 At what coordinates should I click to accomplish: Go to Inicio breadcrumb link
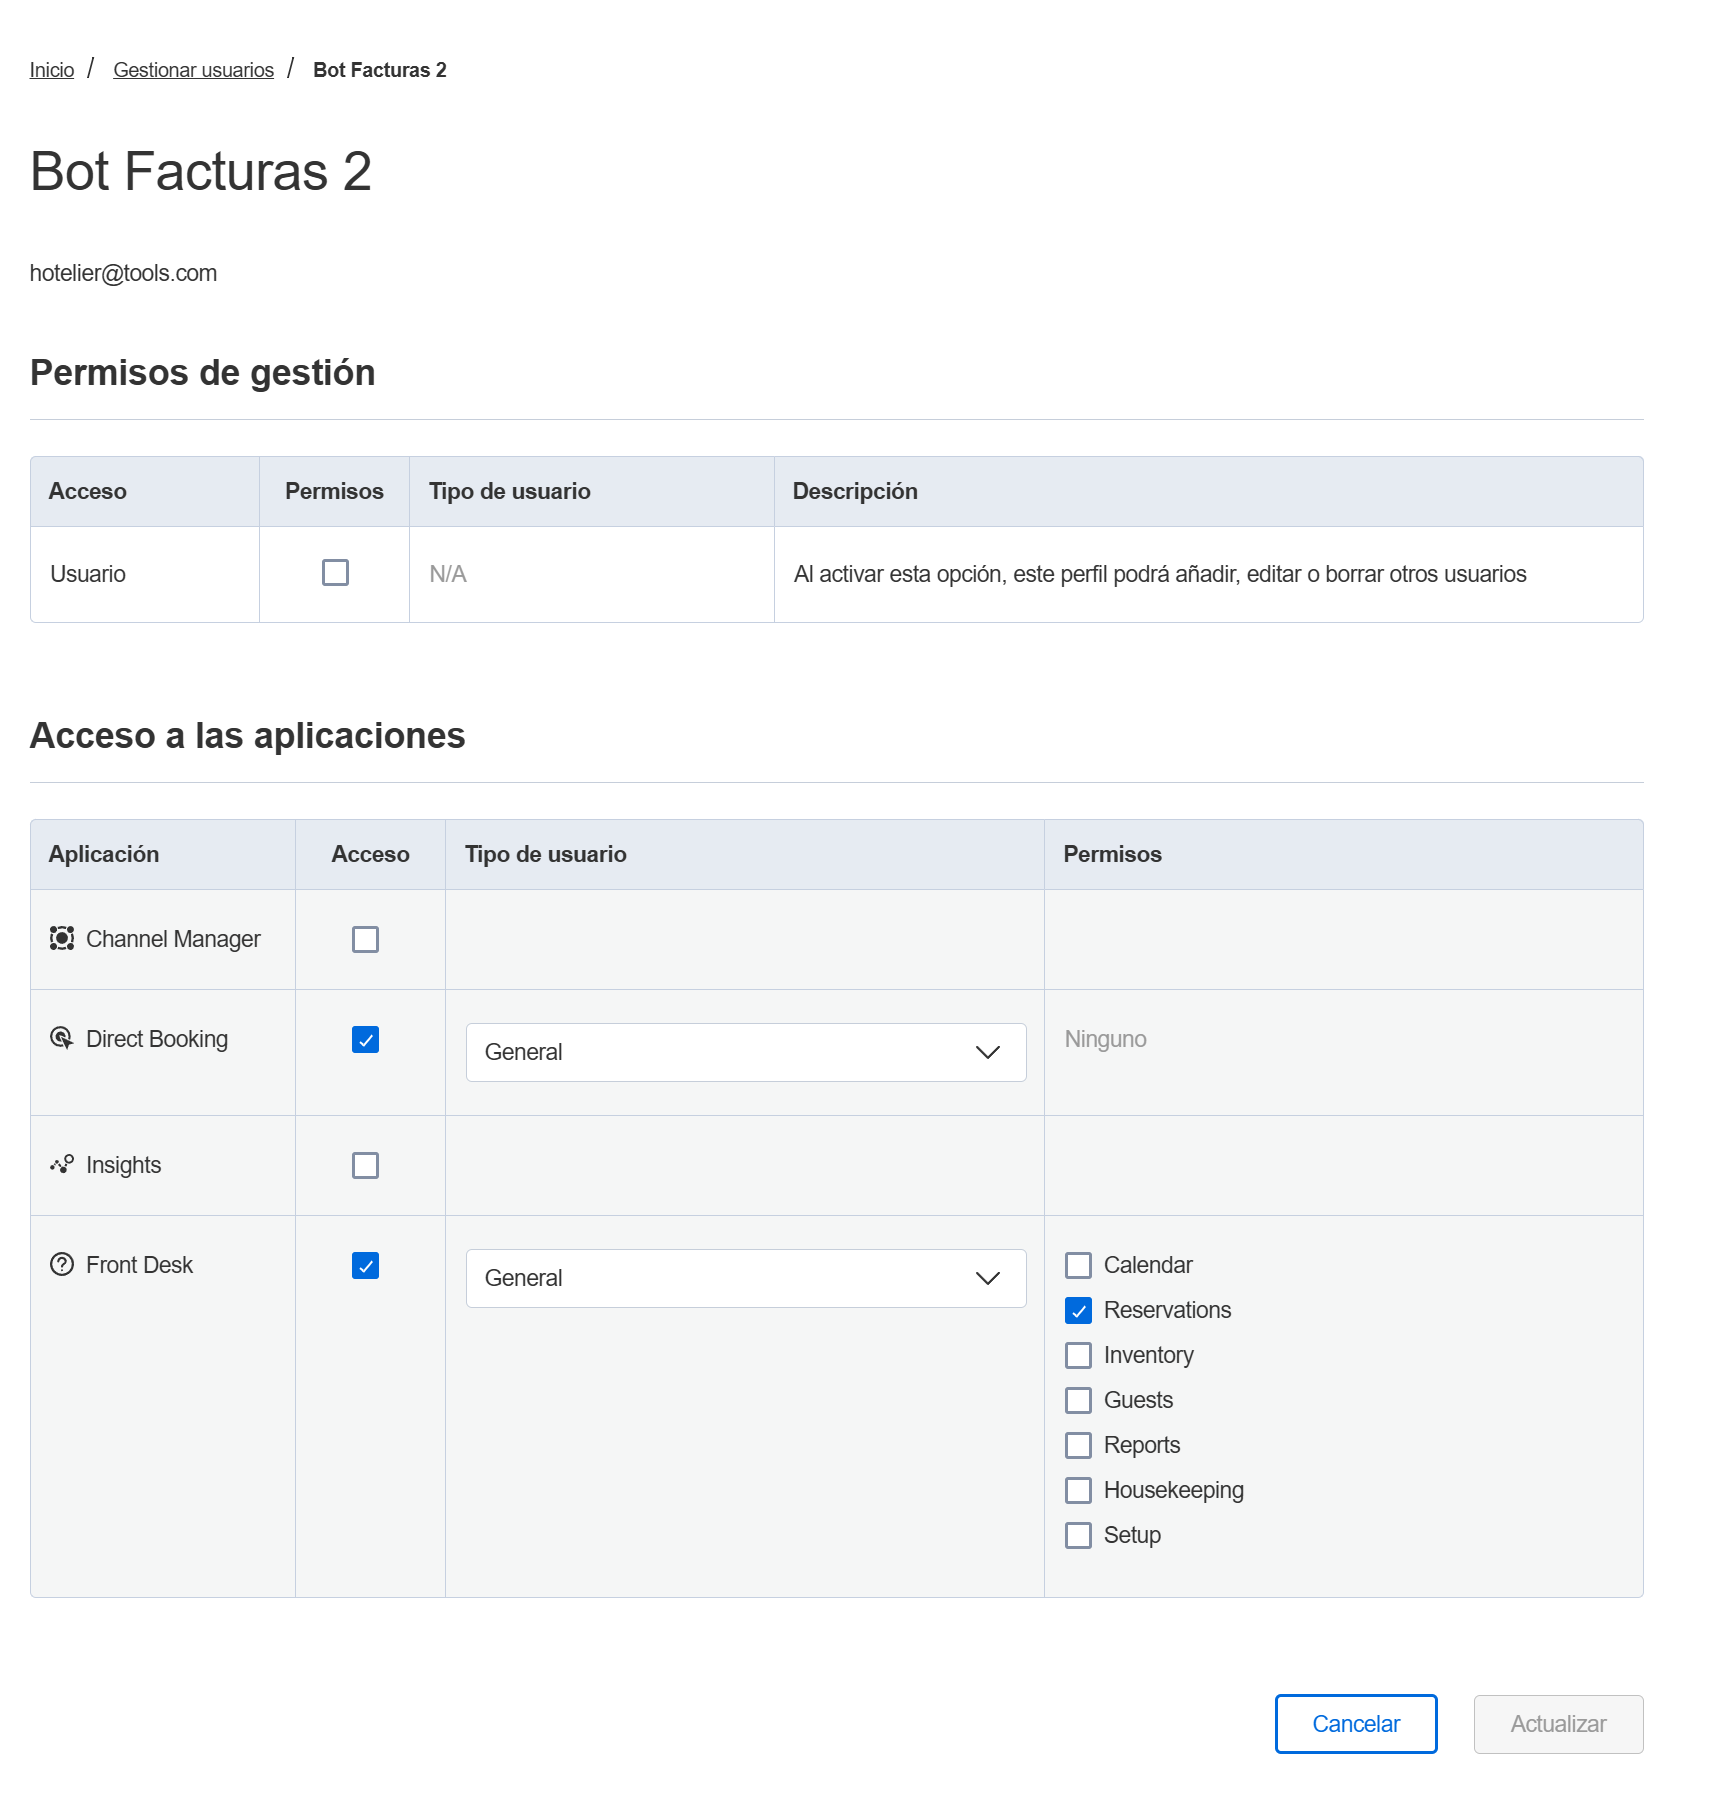pyautogui.click(x=52, y=70)
